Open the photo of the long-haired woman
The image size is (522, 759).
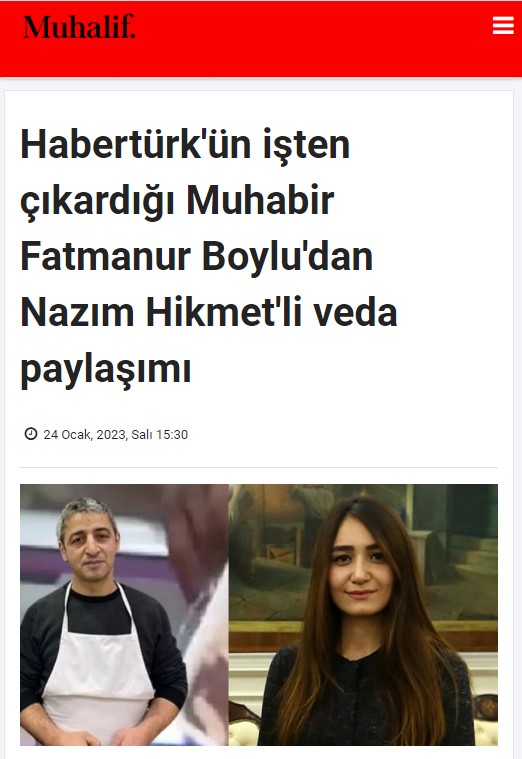363,615
